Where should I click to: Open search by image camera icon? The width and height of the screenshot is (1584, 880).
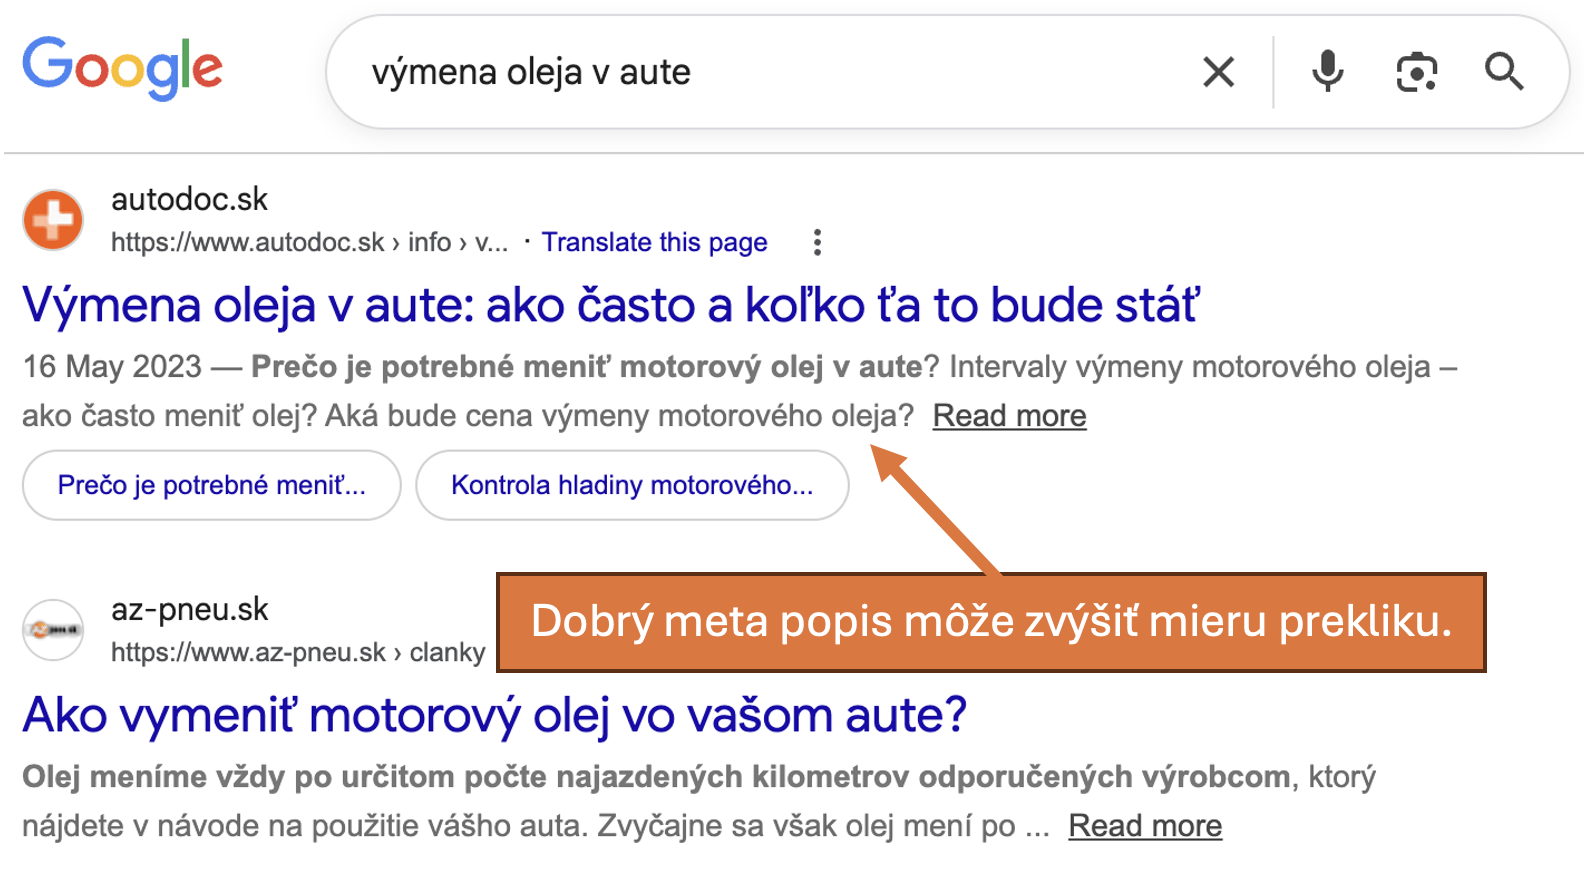click(1417, 72)
